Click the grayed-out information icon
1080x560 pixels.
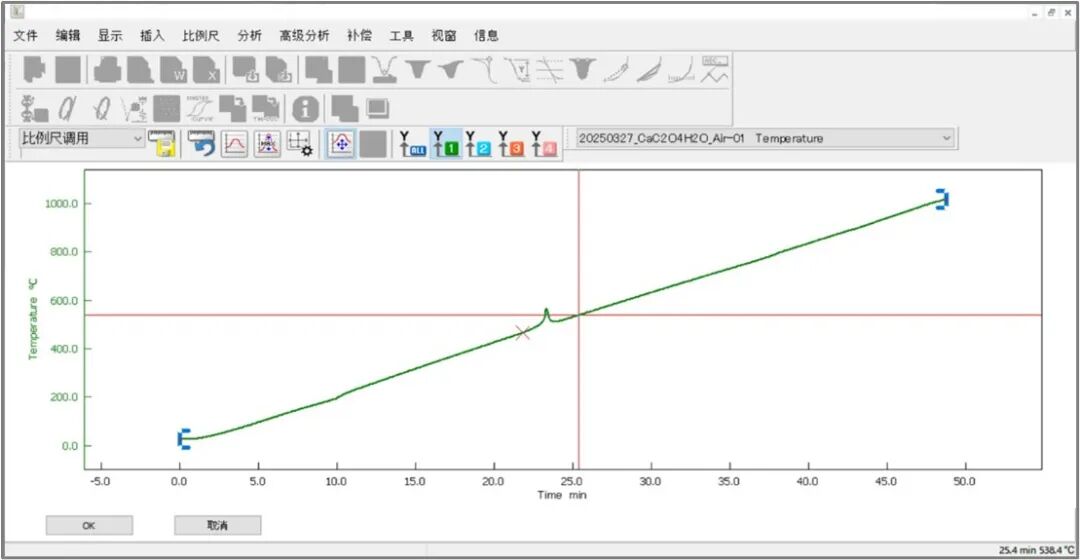click(x=305, y=108)
